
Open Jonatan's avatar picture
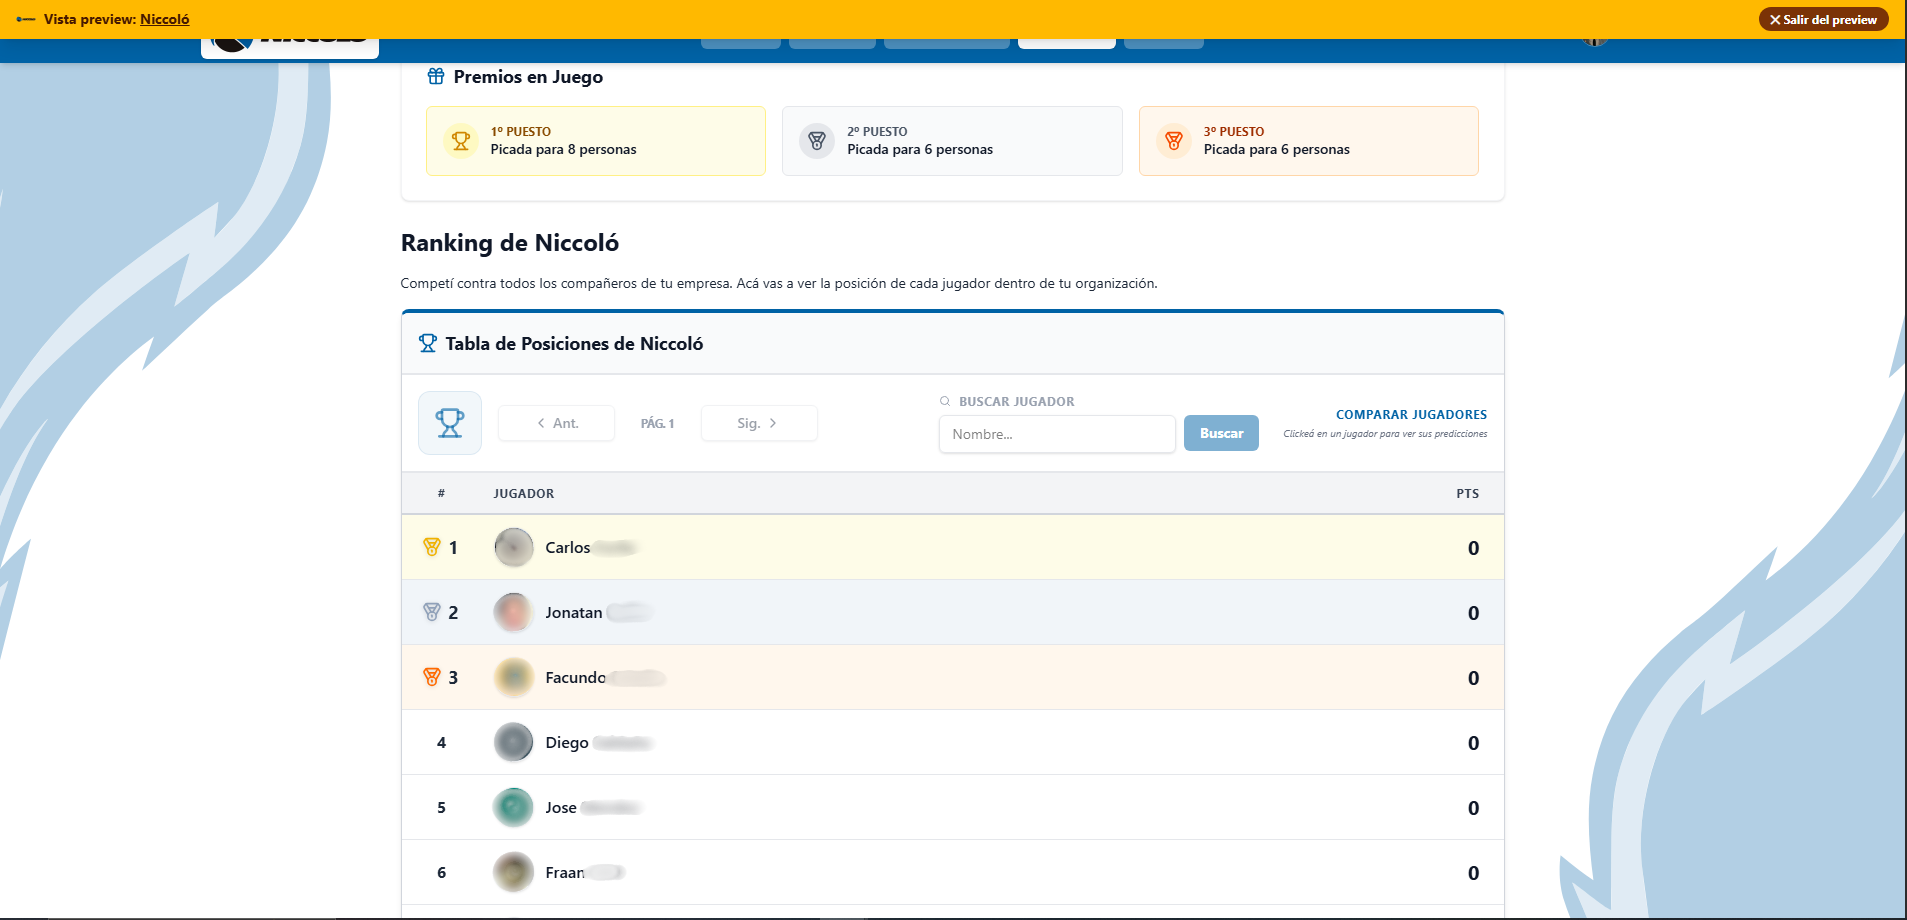coord(514,612)
